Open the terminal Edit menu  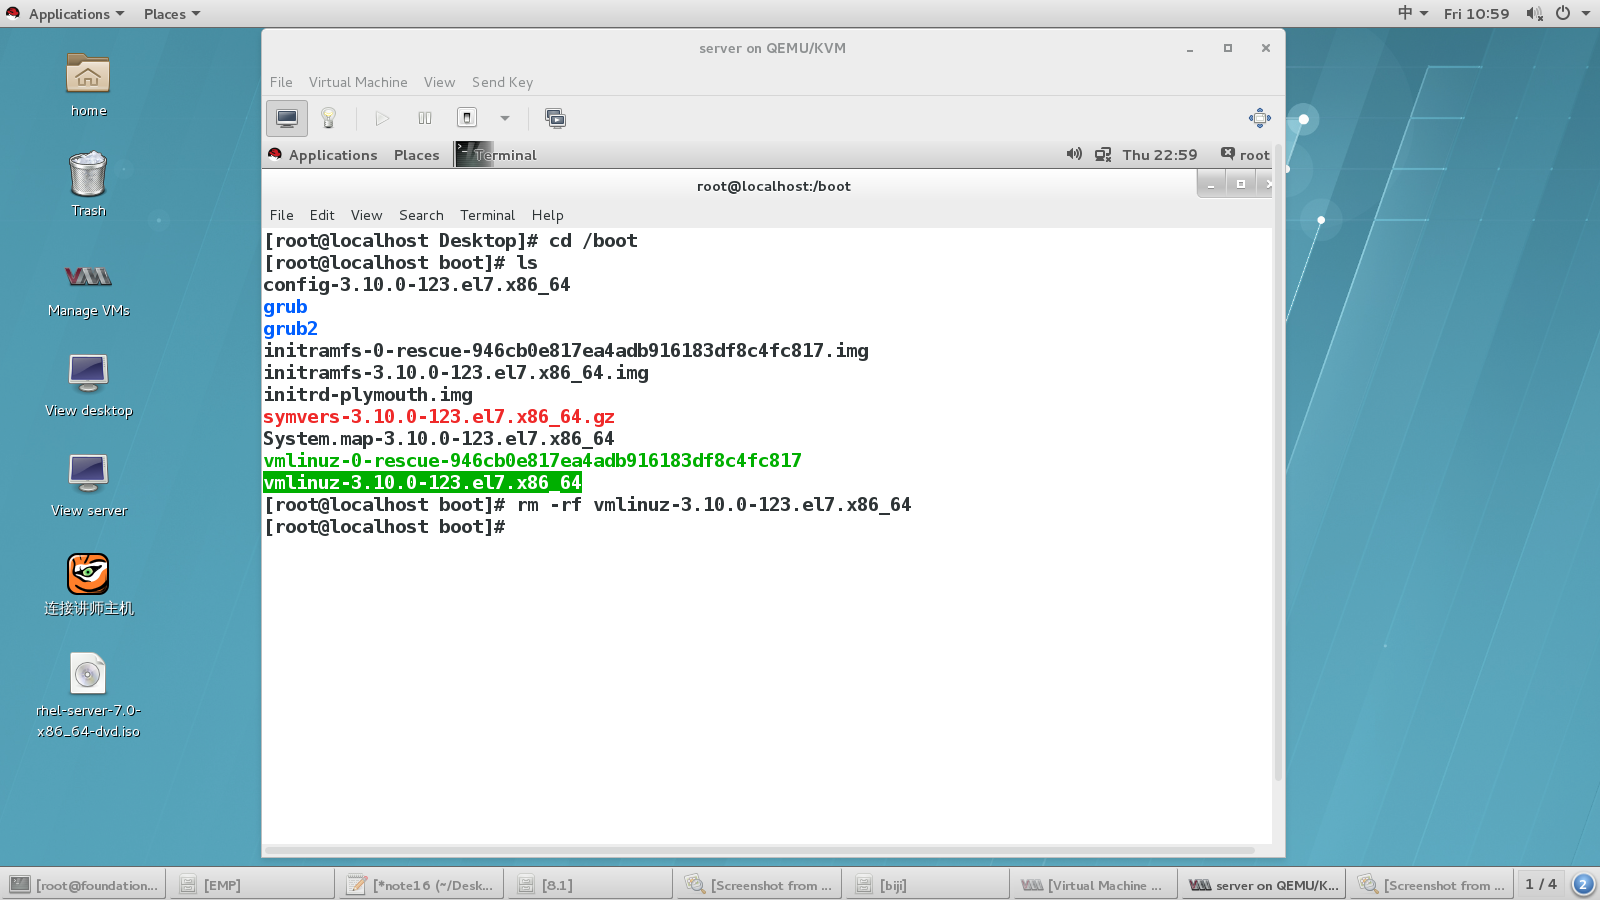pyautogui.click(x=322, y=215)
